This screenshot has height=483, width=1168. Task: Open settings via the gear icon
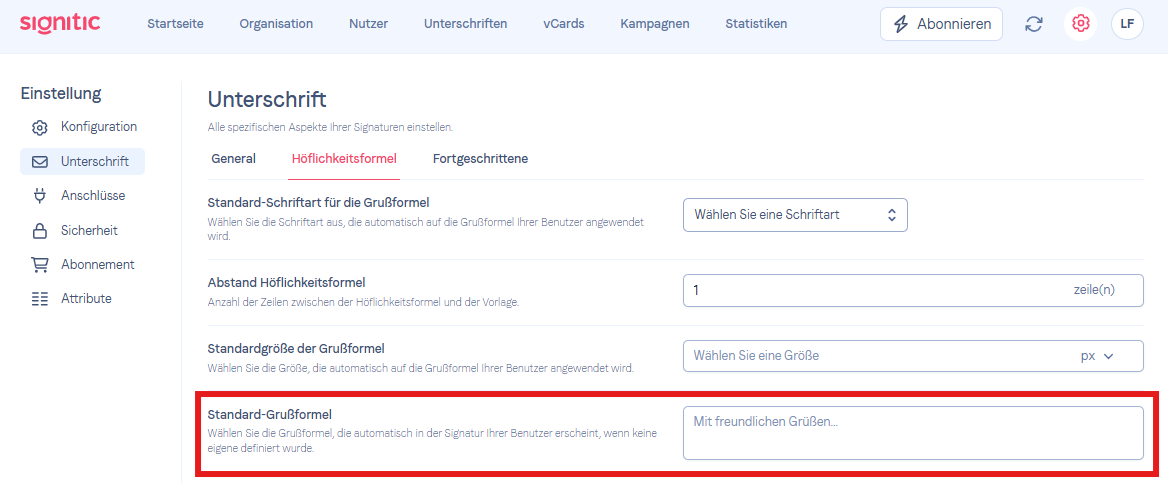(x=1079, y=24)
